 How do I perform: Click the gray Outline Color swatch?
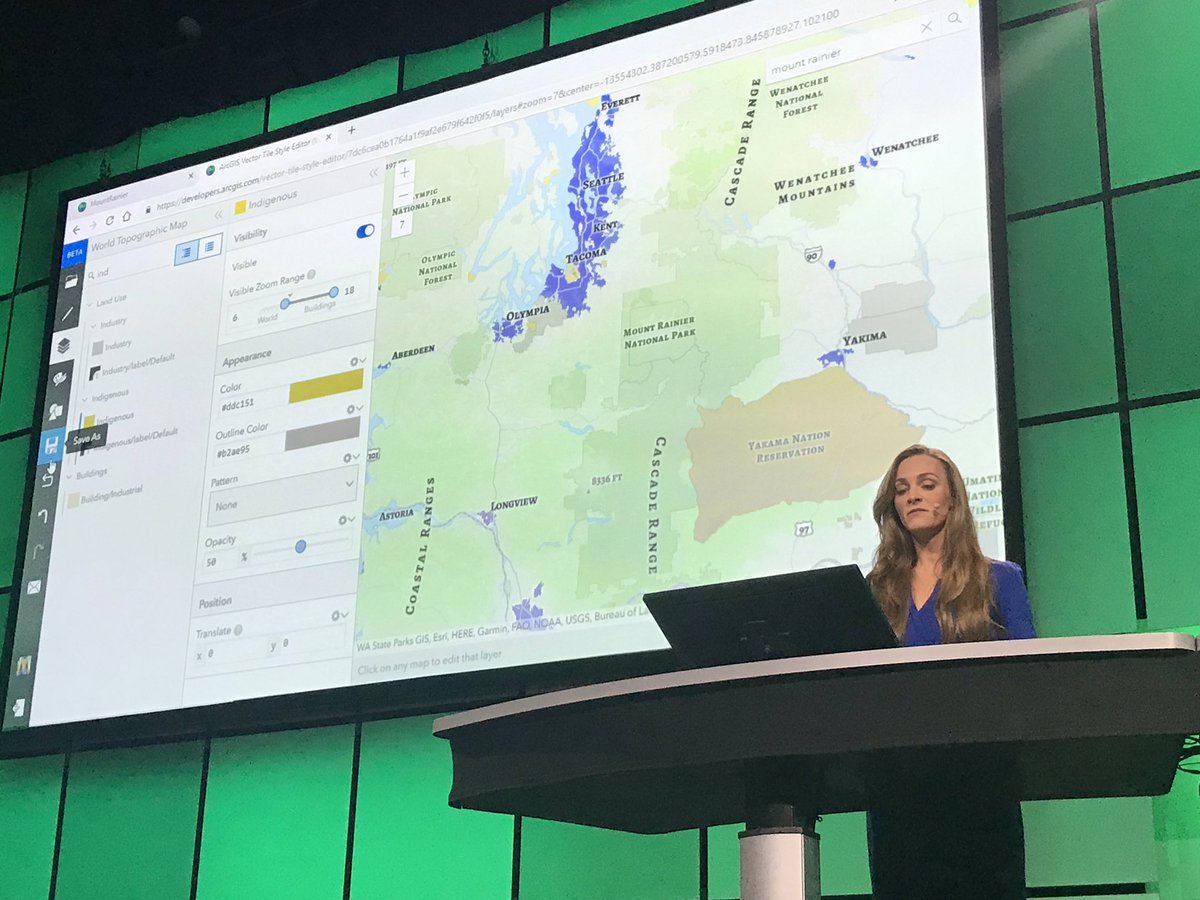coord(322,433)
